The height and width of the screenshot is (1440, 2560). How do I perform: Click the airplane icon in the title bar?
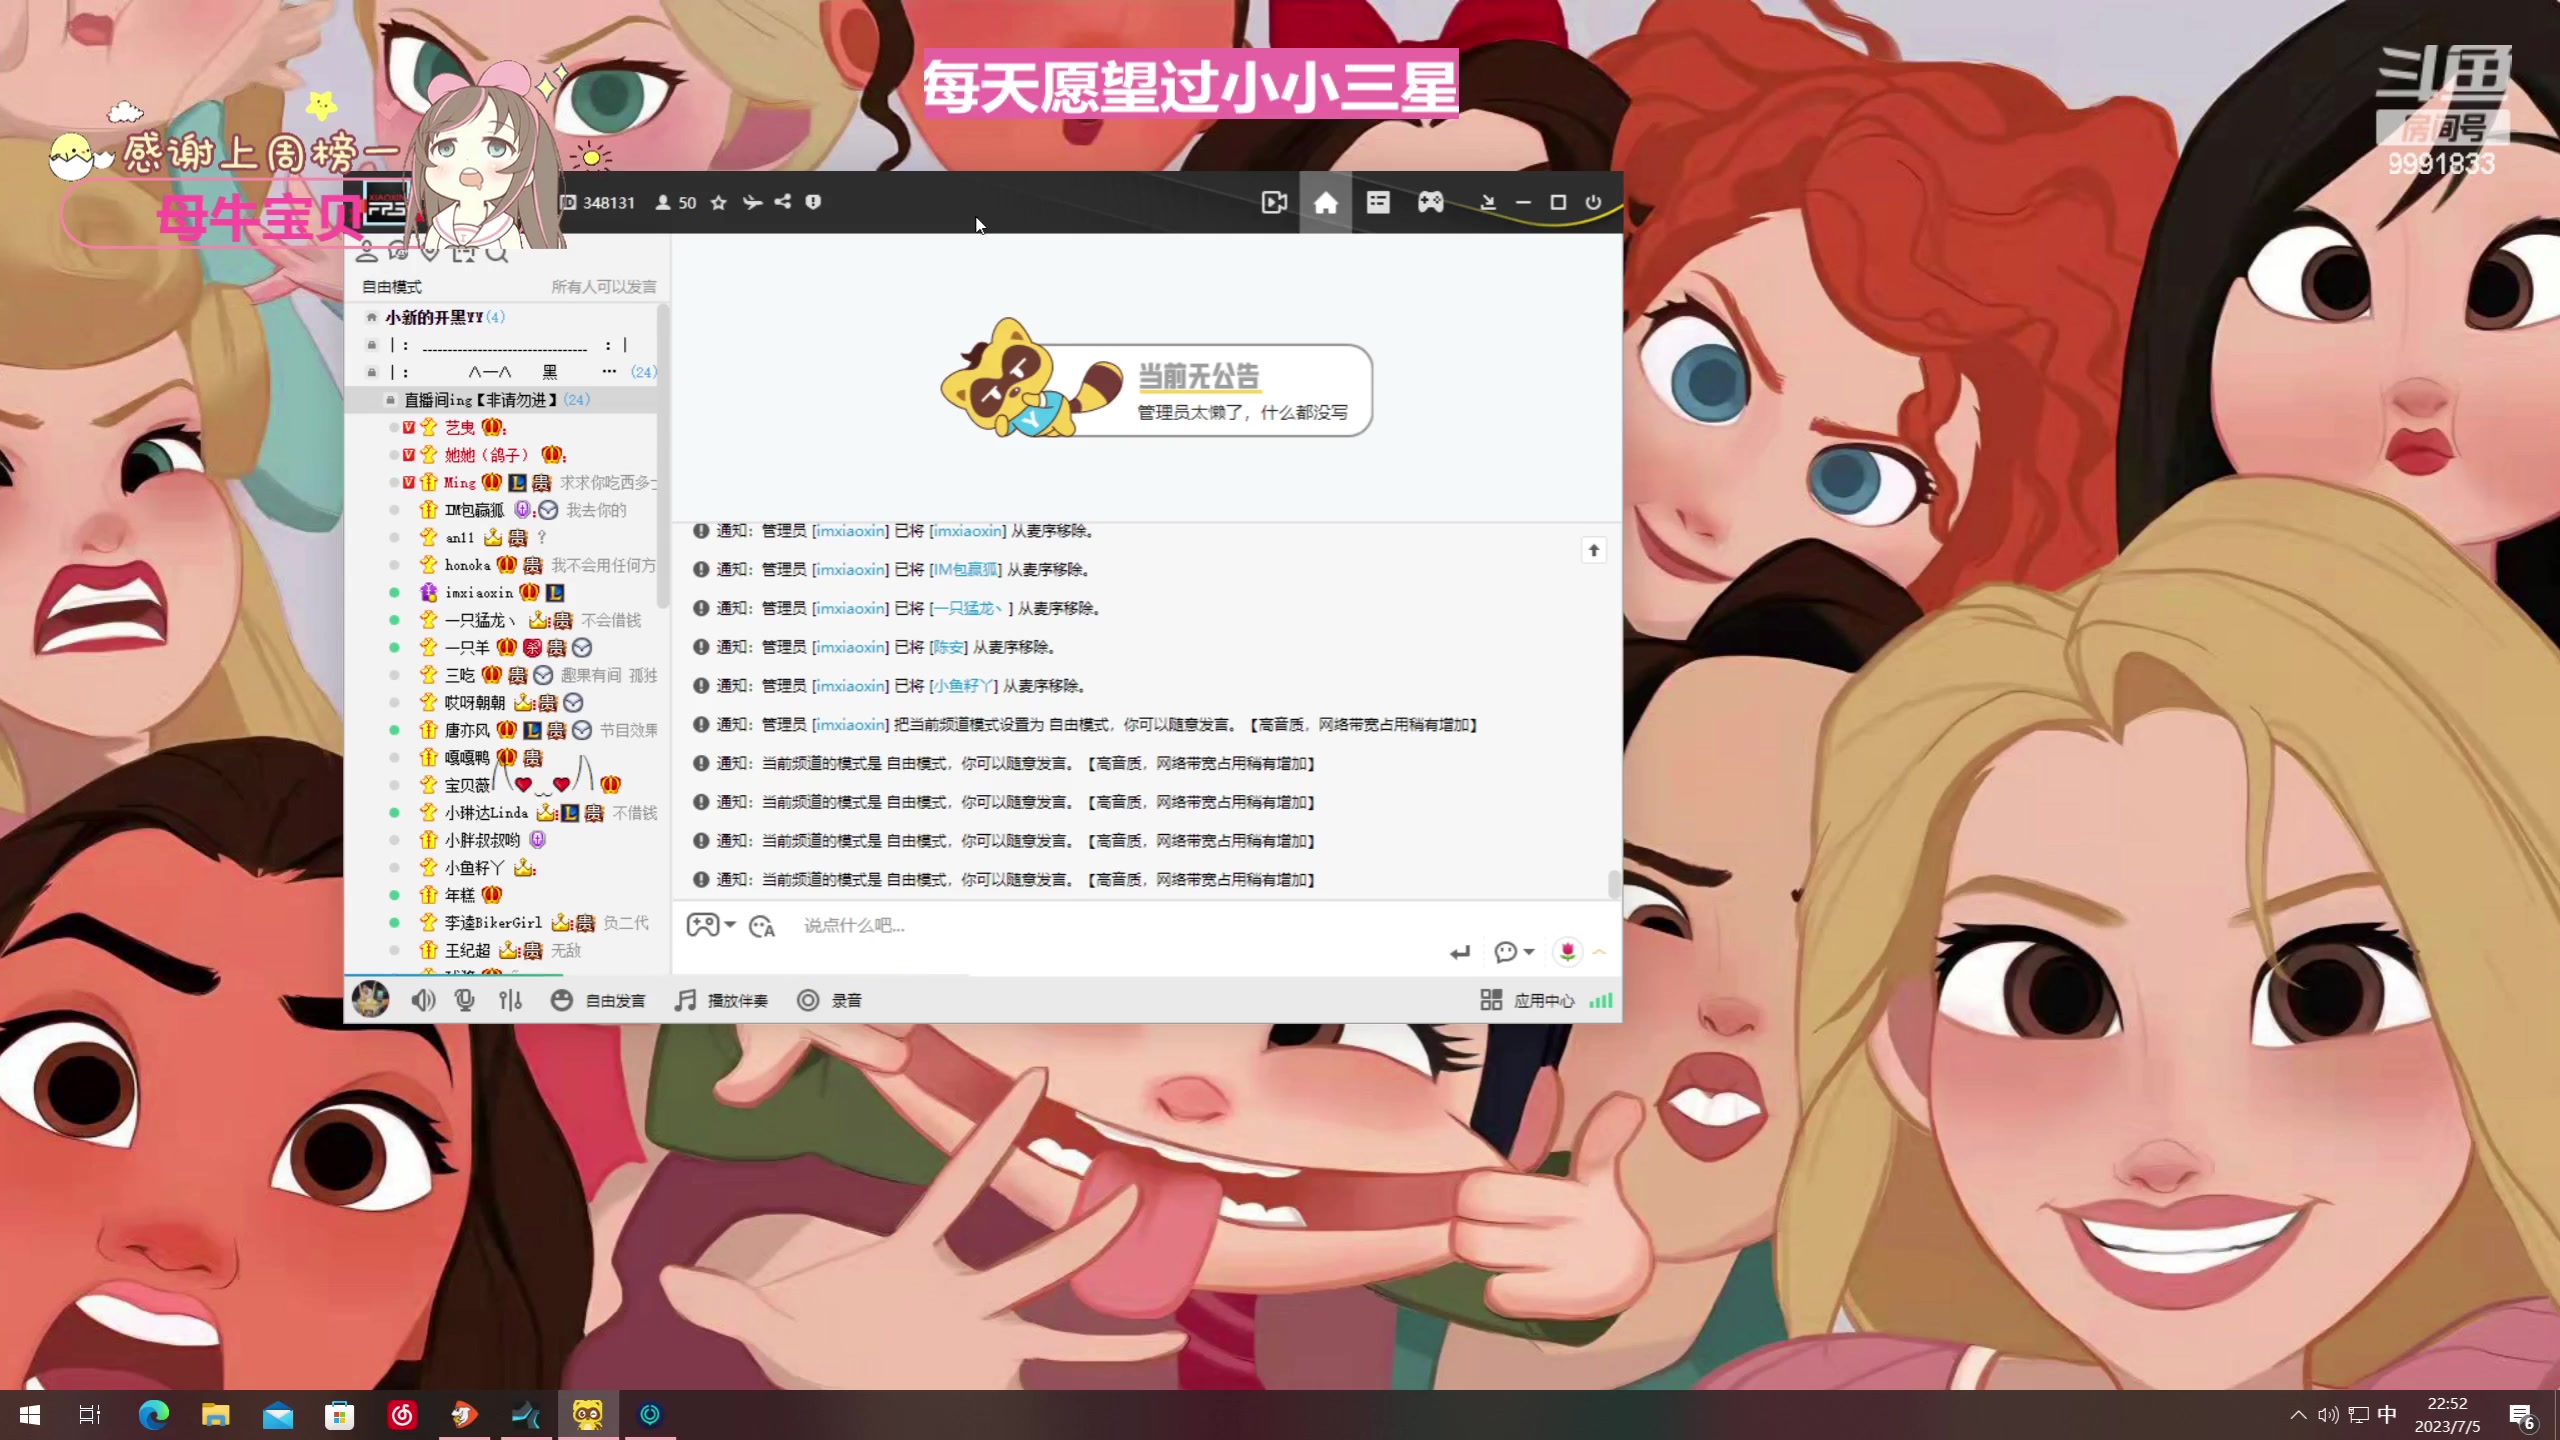[752, 202]
